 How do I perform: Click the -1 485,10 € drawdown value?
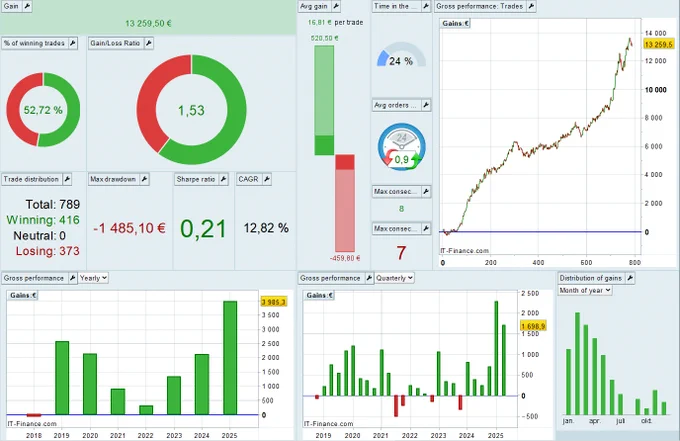[x=129, y=228]
